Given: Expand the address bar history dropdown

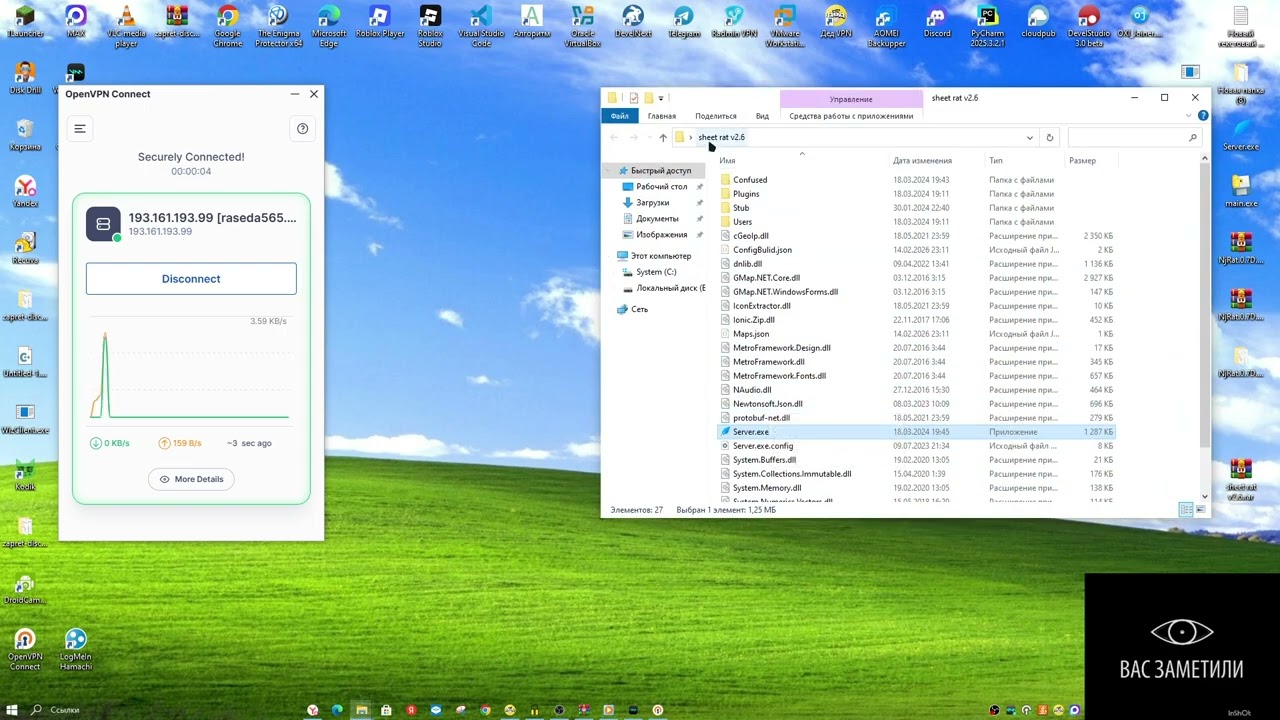Looking at the screenshot, I should (x=1029, y=138).
